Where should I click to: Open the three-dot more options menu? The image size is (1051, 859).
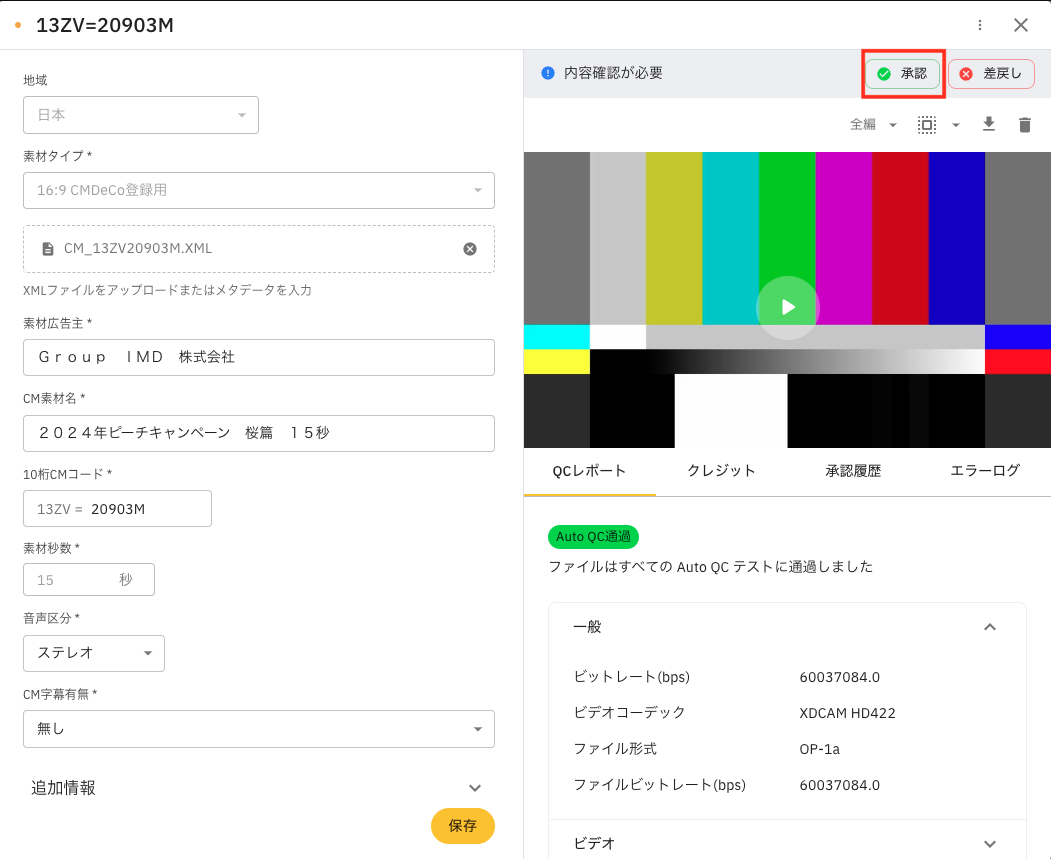click(980, 25)
